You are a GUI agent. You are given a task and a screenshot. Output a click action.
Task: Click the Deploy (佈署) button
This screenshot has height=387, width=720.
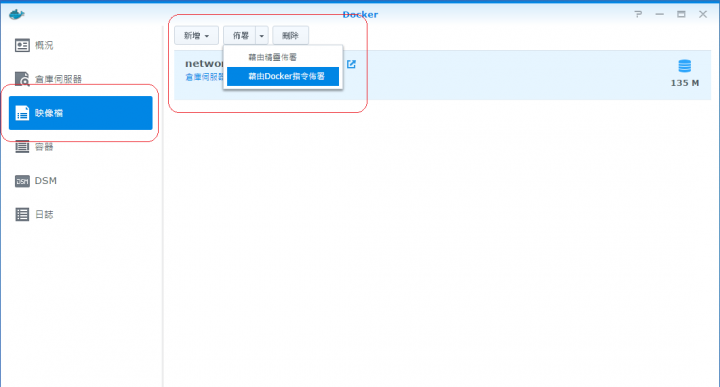pyautogui.click(x=240, y=35)
